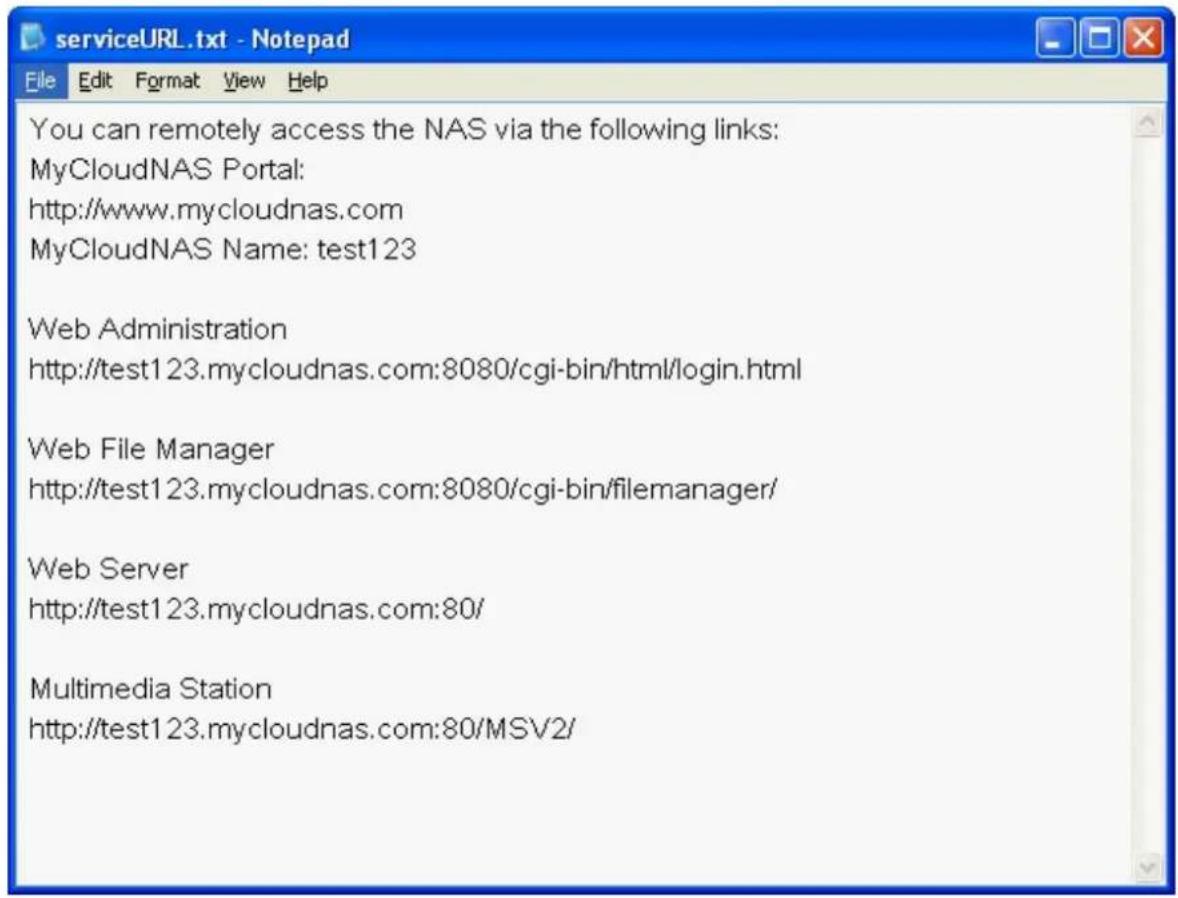This screenshot has height=898, width=1178.
Task: Click the 'MyCloudNAS Portal:' line
Action: click(x=167, y=170)
